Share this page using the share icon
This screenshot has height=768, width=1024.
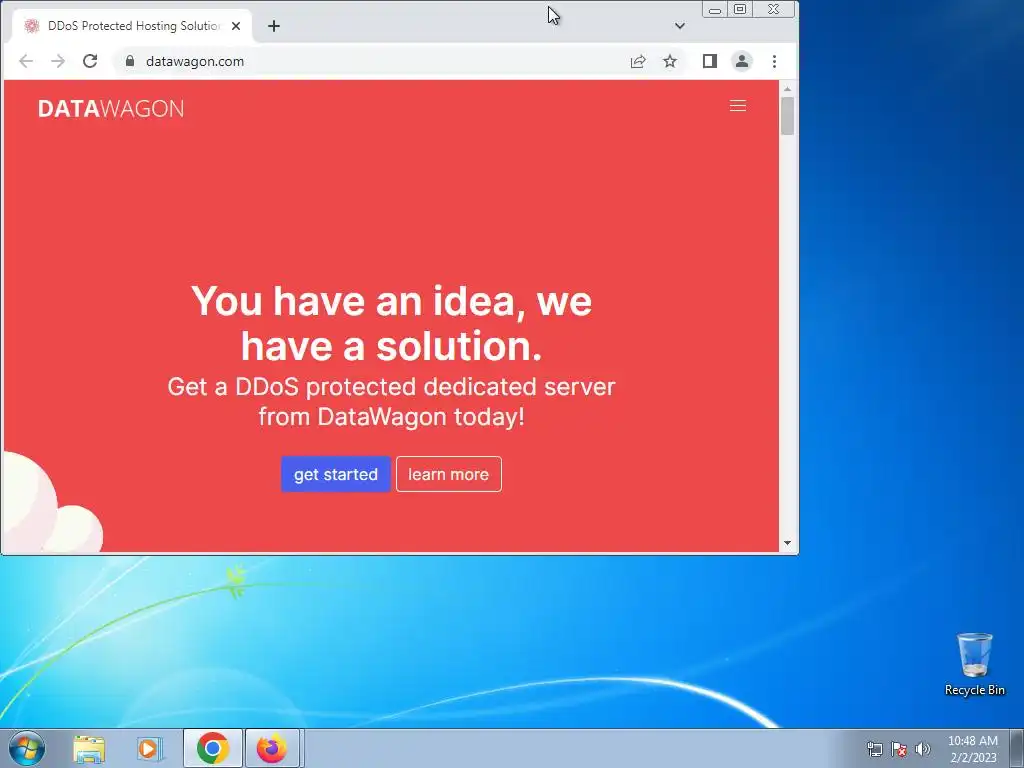638,61
